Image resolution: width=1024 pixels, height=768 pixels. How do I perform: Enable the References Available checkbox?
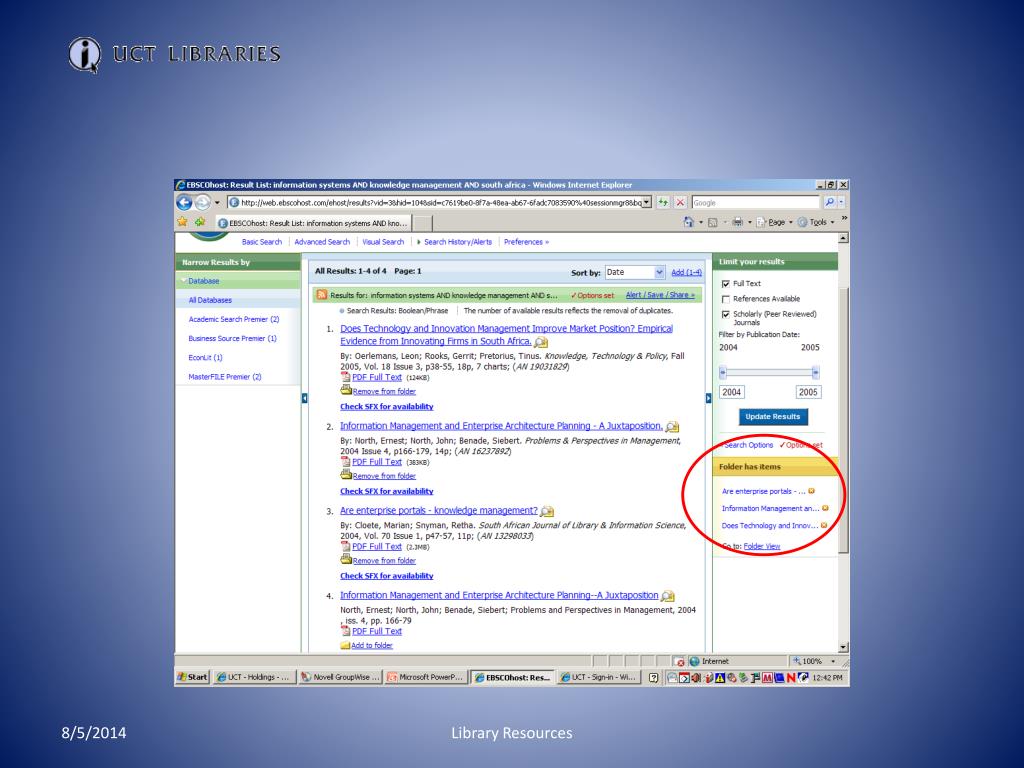[726, 299]
